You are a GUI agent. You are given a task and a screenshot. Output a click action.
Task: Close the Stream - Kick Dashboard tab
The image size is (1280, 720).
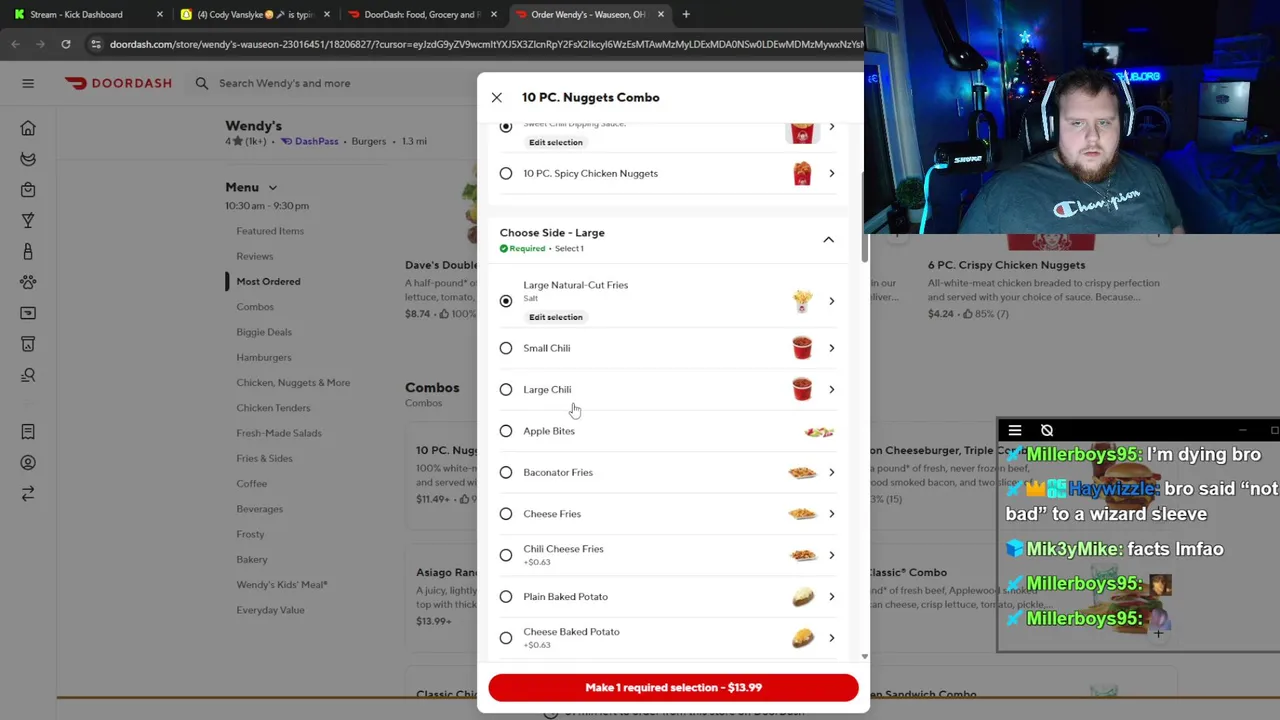pyautogui.click(x=160, y=14)
